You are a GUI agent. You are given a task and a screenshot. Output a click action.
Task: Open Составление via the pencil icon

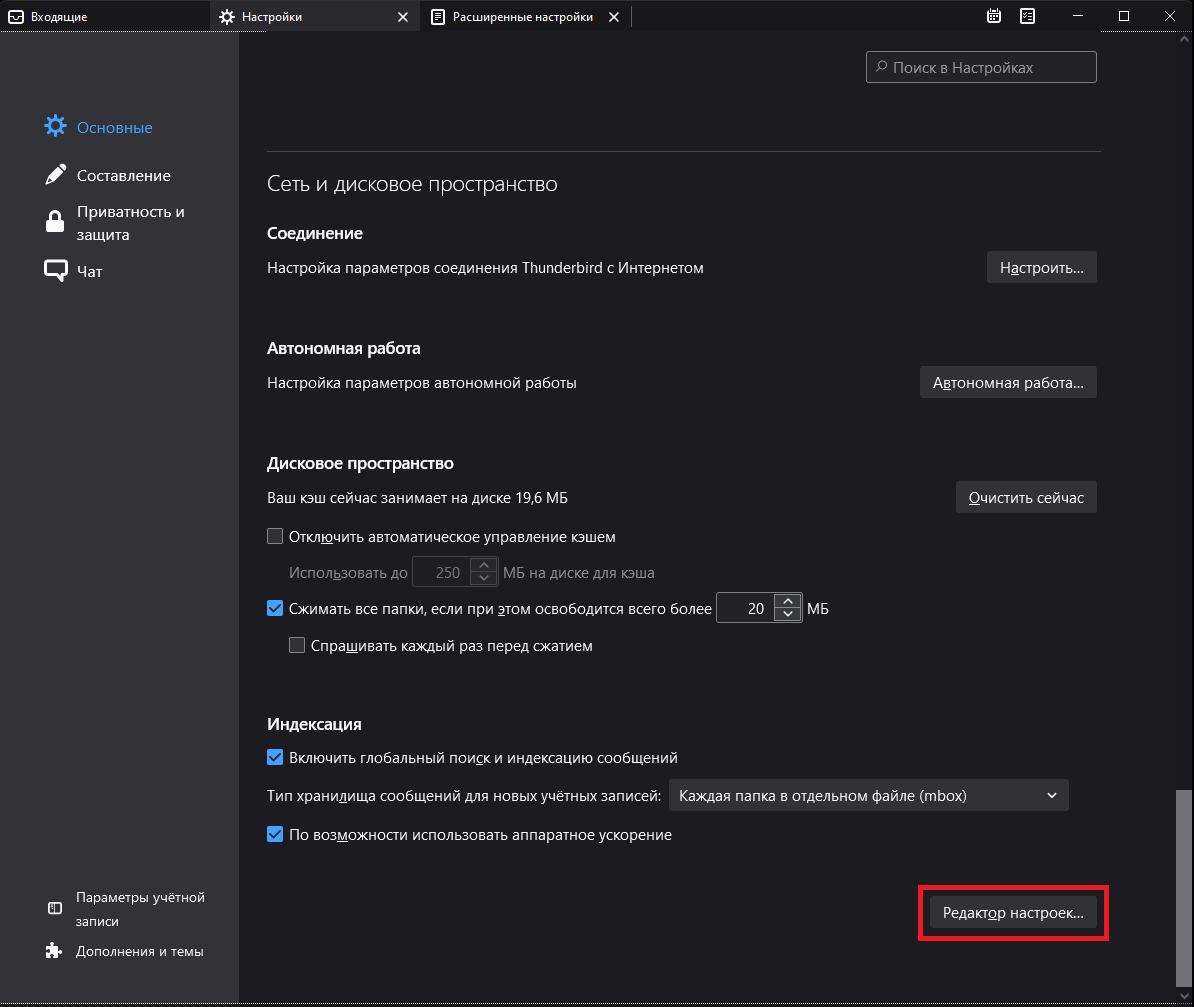point(56,175)
